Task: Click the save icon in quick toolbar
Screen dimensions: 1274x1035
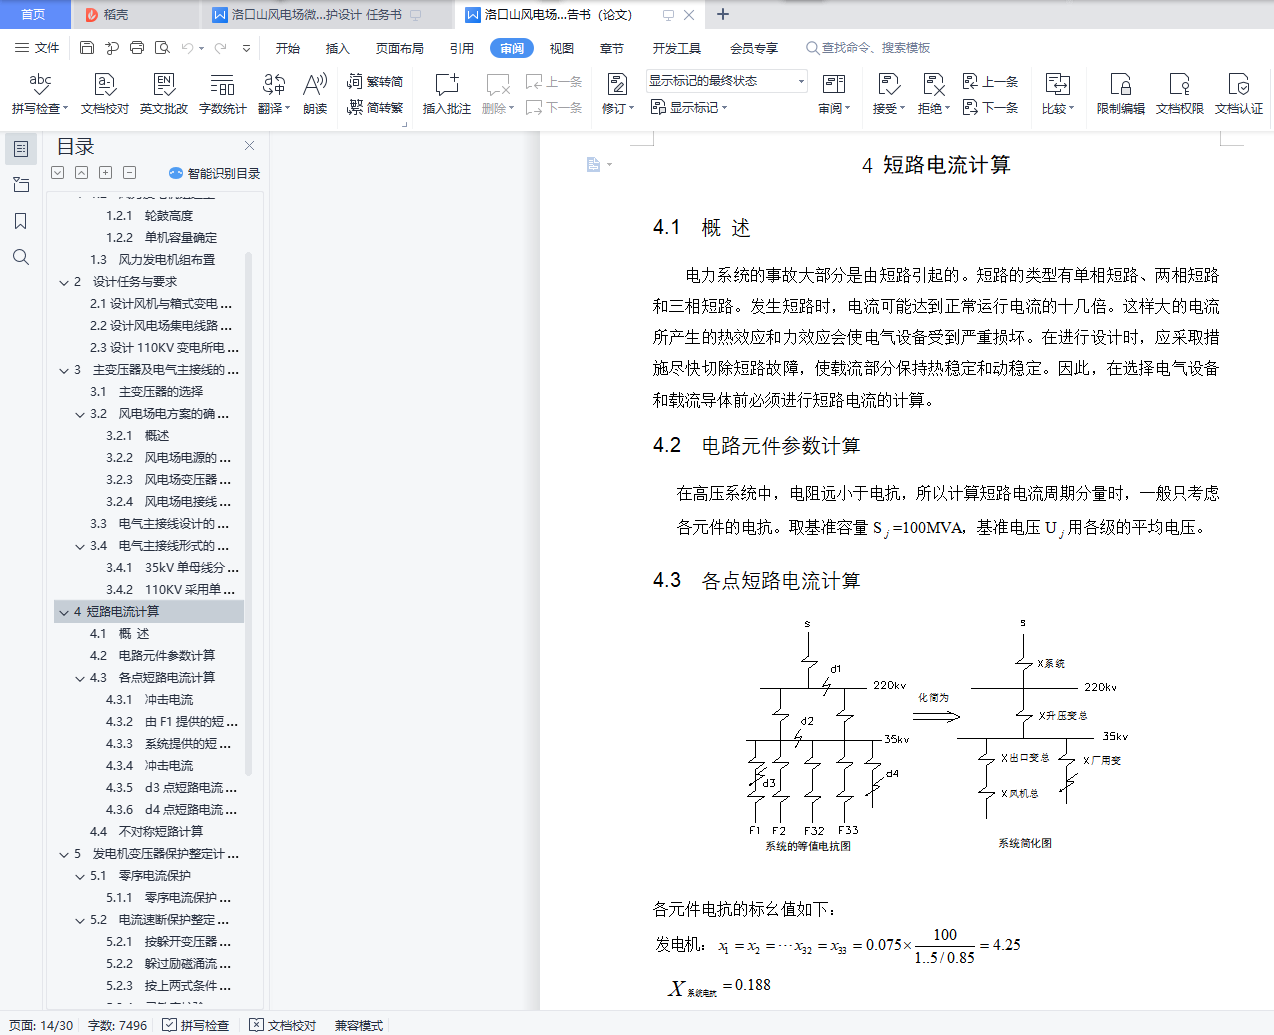Action: (x=87, y=48)
